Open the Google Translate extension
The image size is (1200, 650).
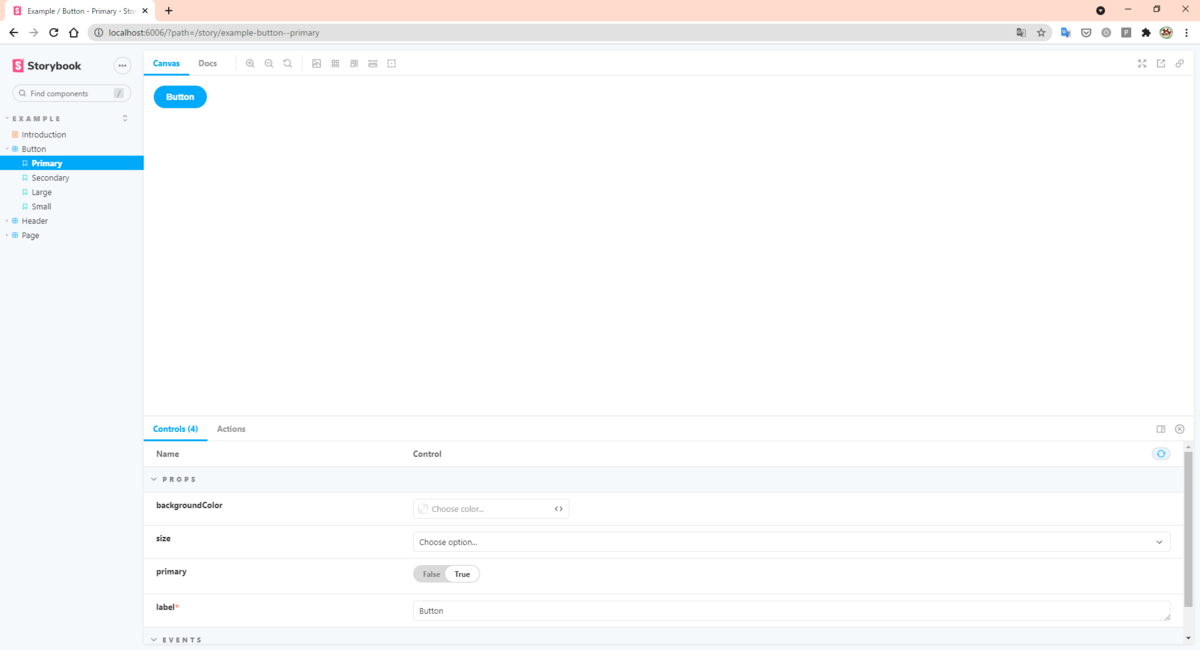click(1066, 33)
